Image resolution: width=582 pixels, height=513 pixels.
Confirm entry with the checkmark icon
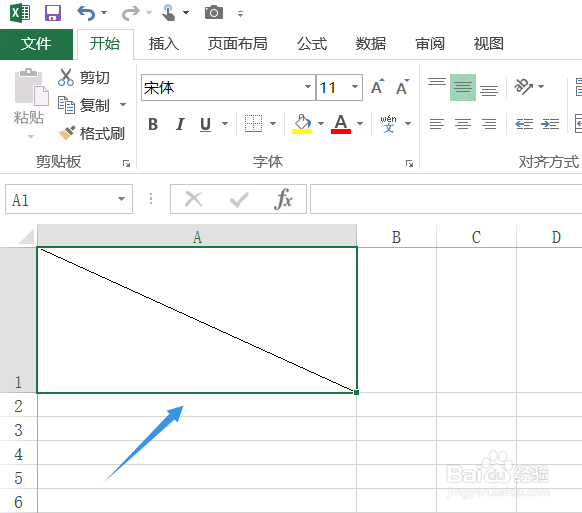pyautogui.click(x=239, y=199)
